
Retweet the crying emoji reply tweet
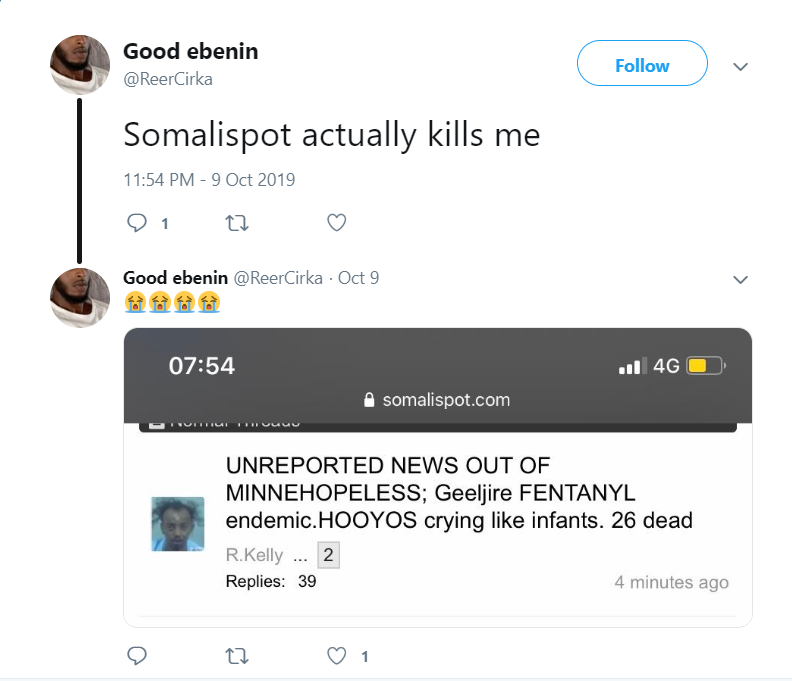tap(236, 656)
